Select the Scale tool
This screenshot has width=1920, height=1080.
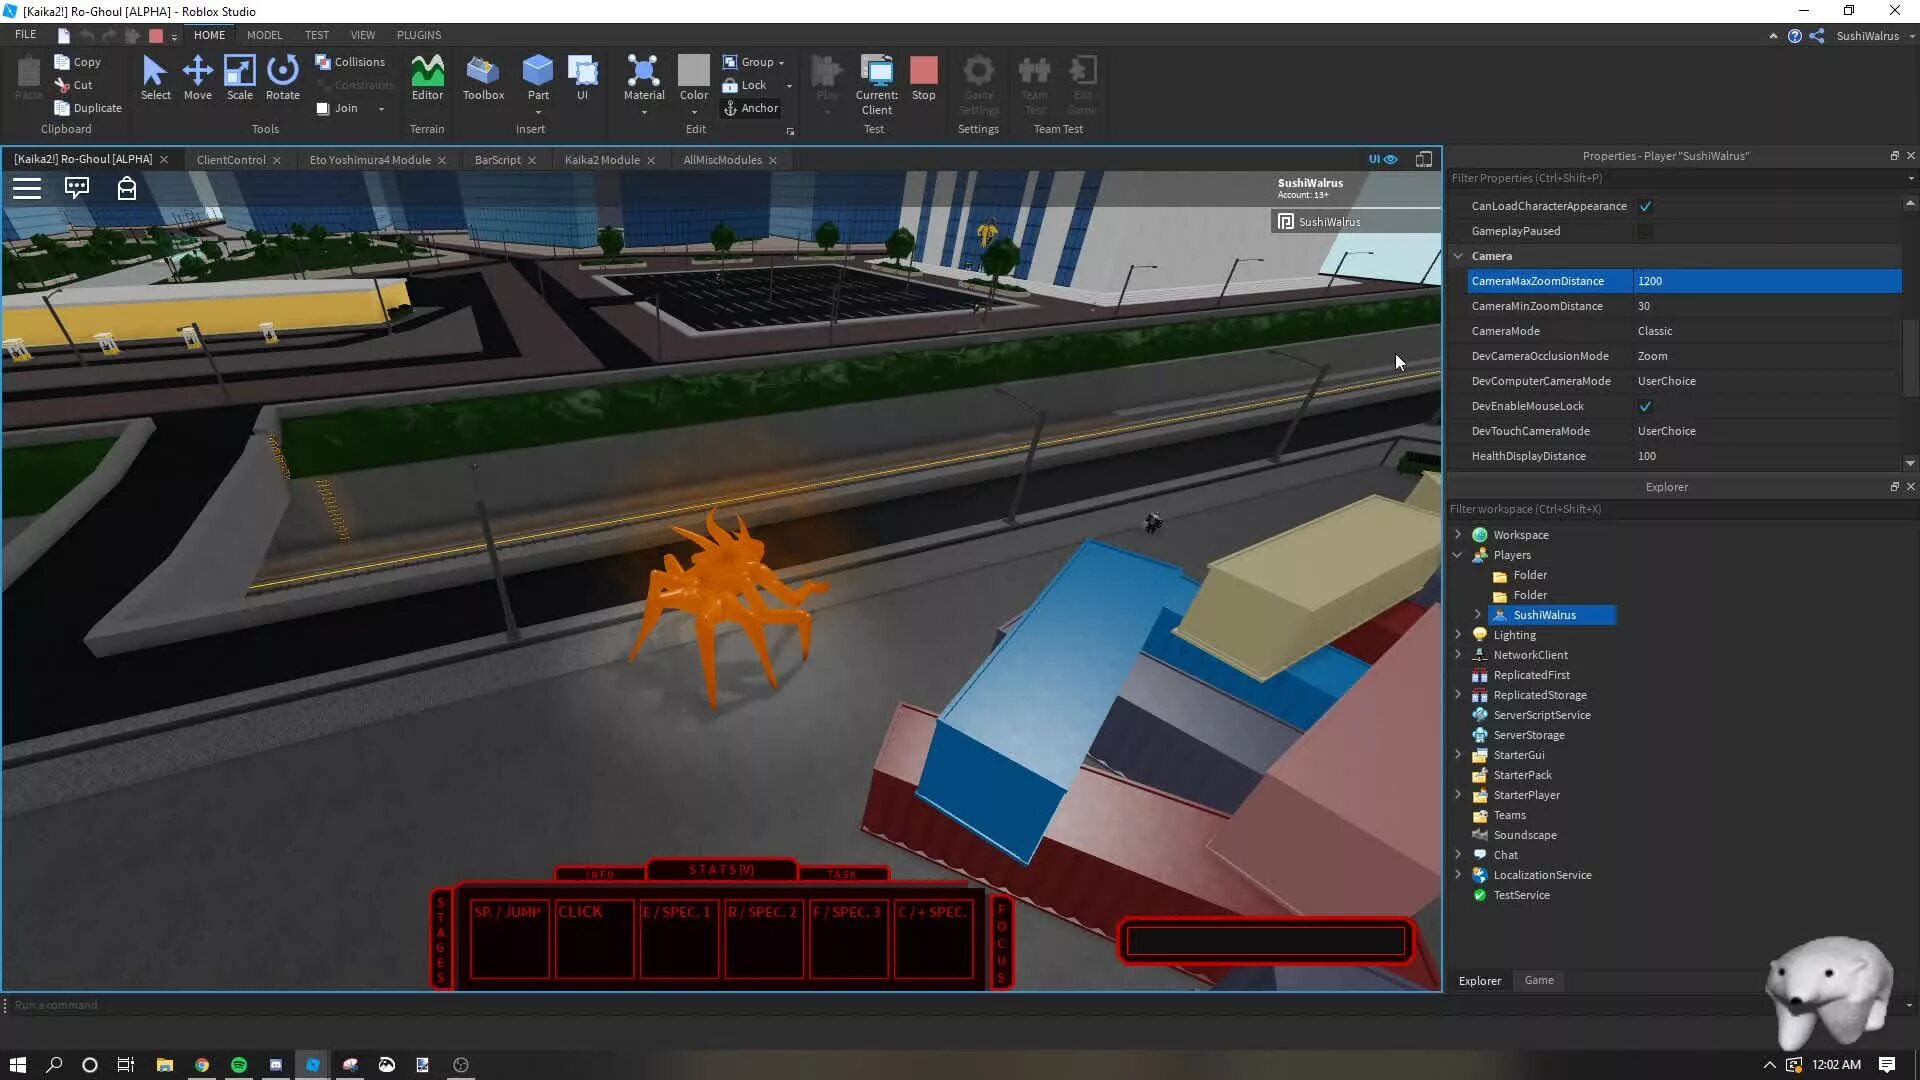click(x=239, y=78)
